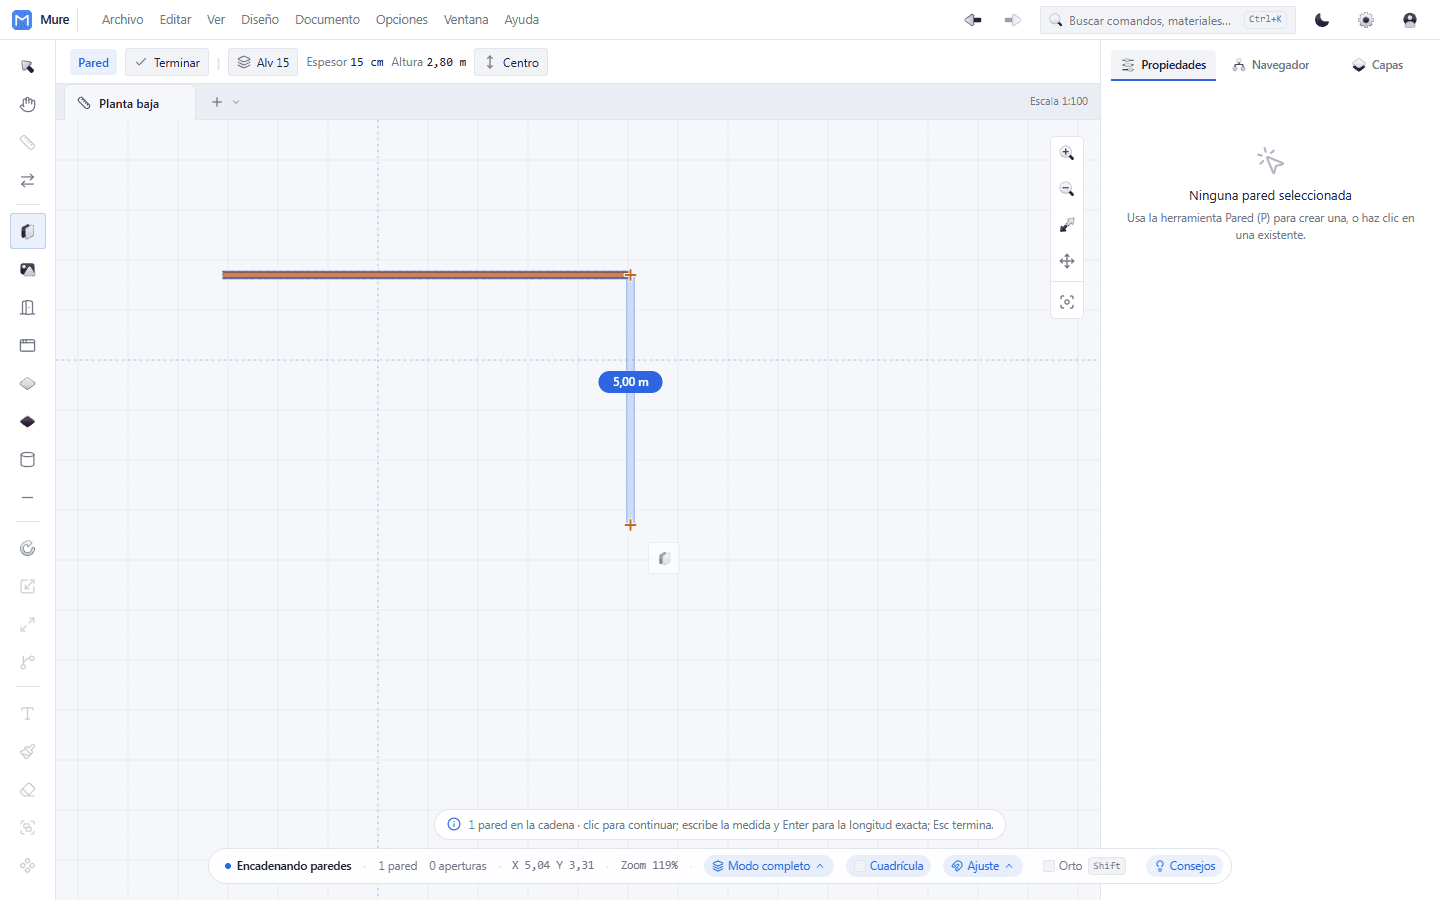Activate the hand pan tool

click(28, 105)
